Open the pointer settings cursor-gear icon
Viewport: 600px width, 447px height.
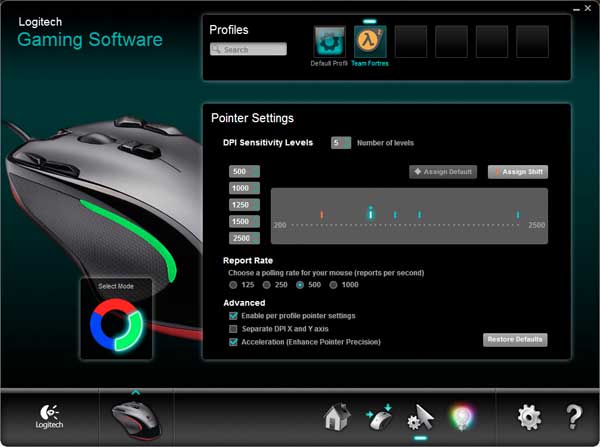421,417
